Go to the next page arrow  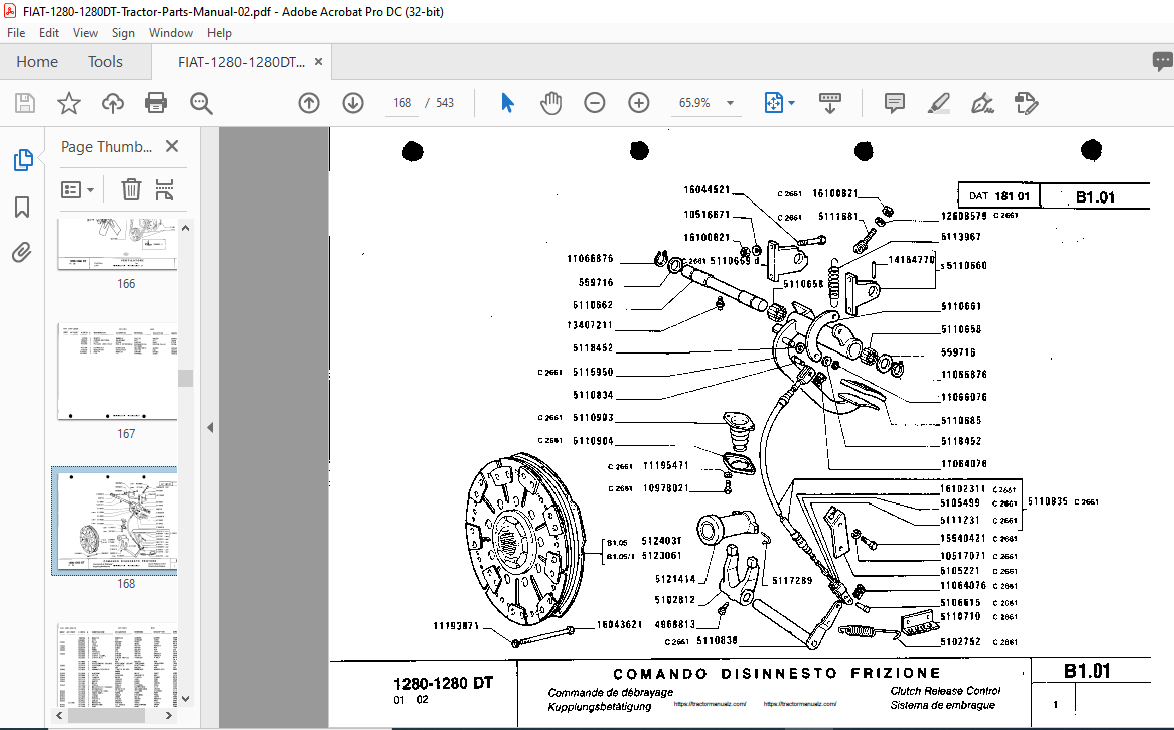(x=353, y=103)
